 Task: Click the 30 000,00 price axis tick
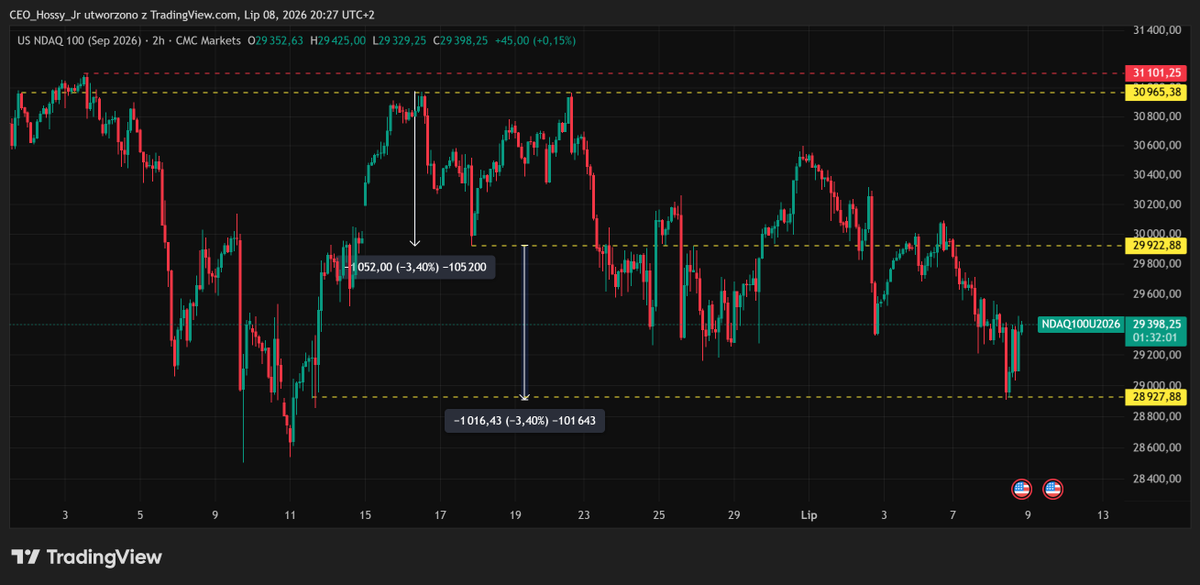(x=1159, y=232)
